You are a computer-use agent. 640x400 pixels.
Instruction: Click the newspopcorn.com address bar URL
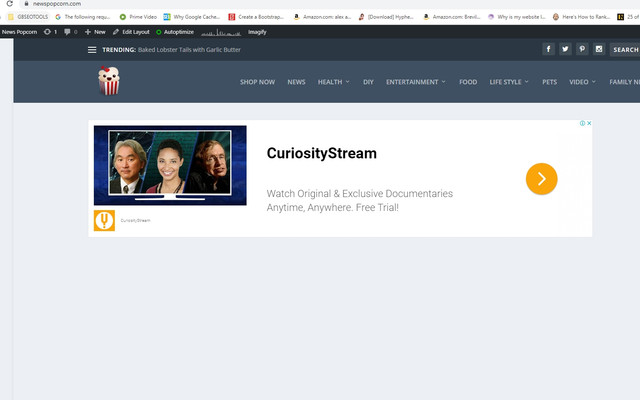pos(57,4)
